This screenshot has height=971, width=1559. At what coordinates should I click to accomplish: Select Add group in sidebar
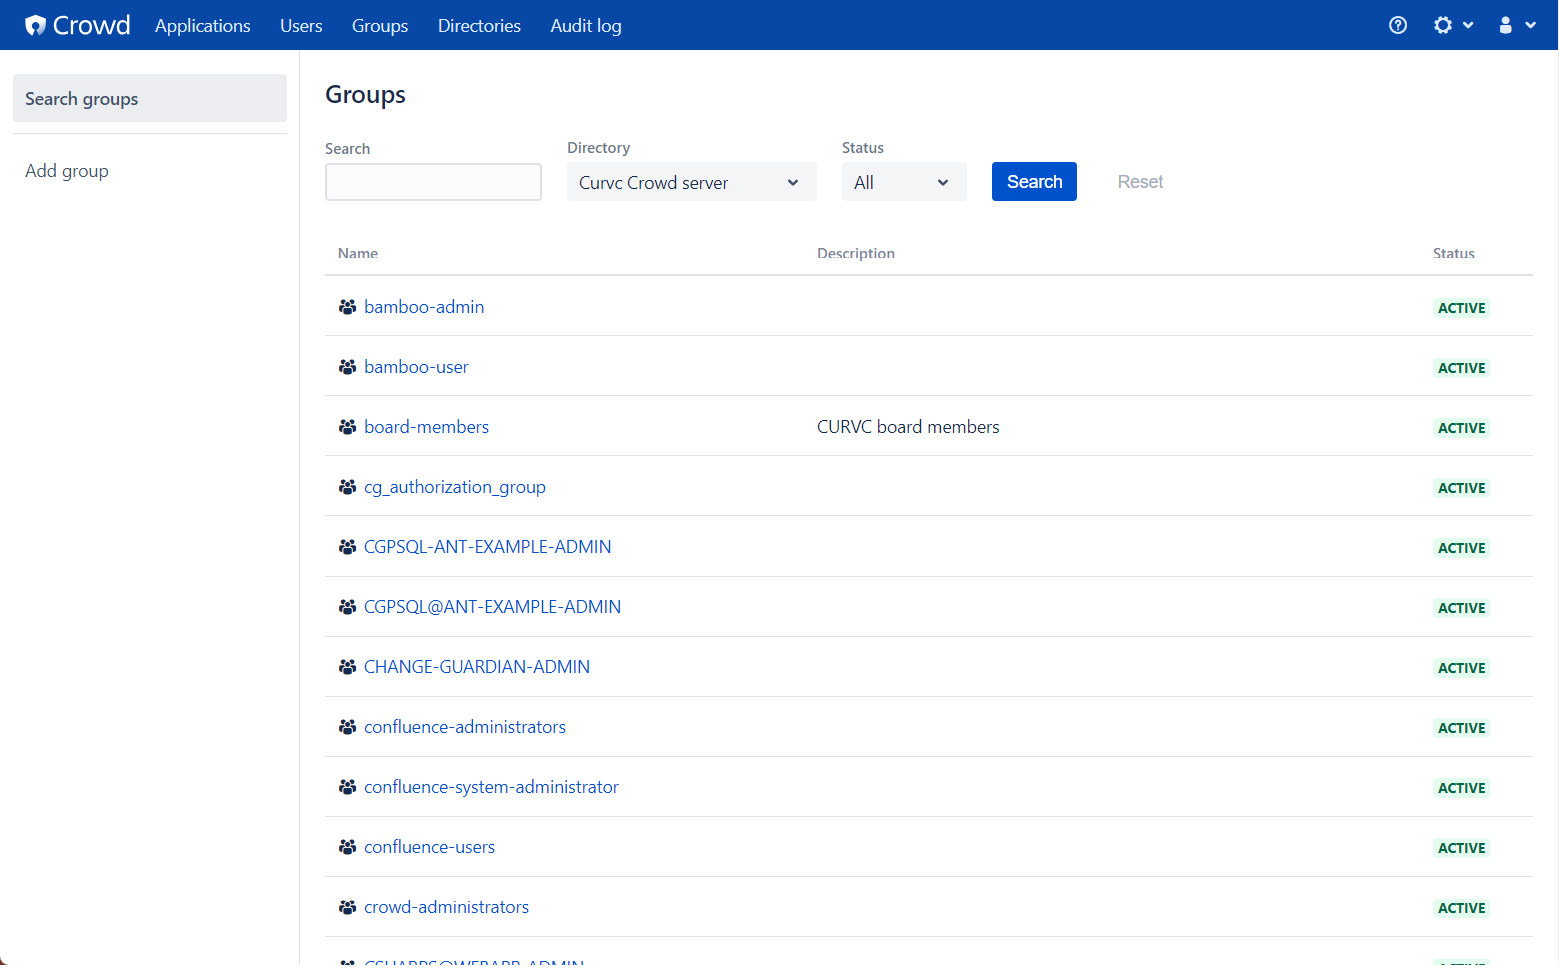[67, 171]
